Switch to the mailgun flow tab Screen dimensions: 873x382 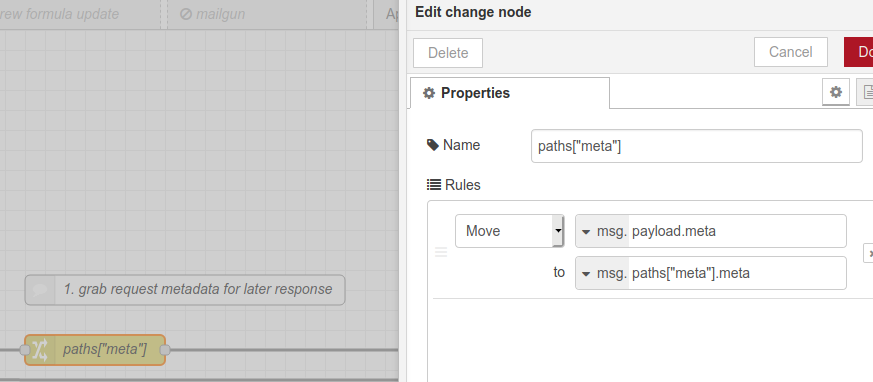tap(267, 14)
